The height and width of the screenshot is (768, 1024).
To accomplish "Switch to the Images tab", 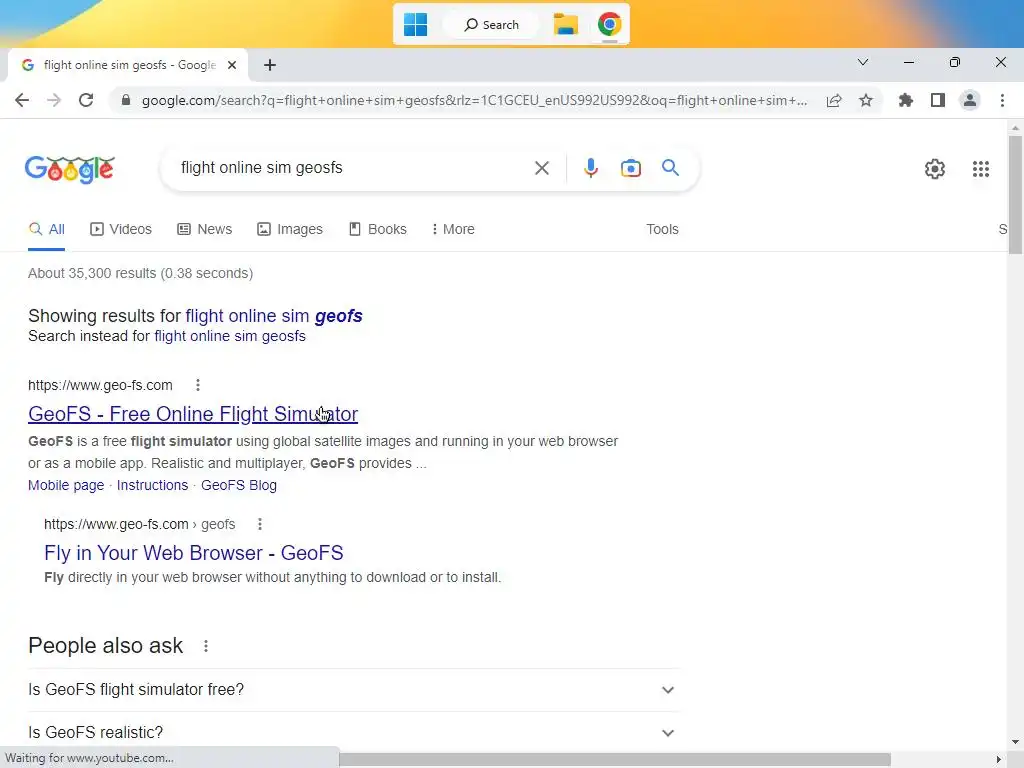I will 290,229.
